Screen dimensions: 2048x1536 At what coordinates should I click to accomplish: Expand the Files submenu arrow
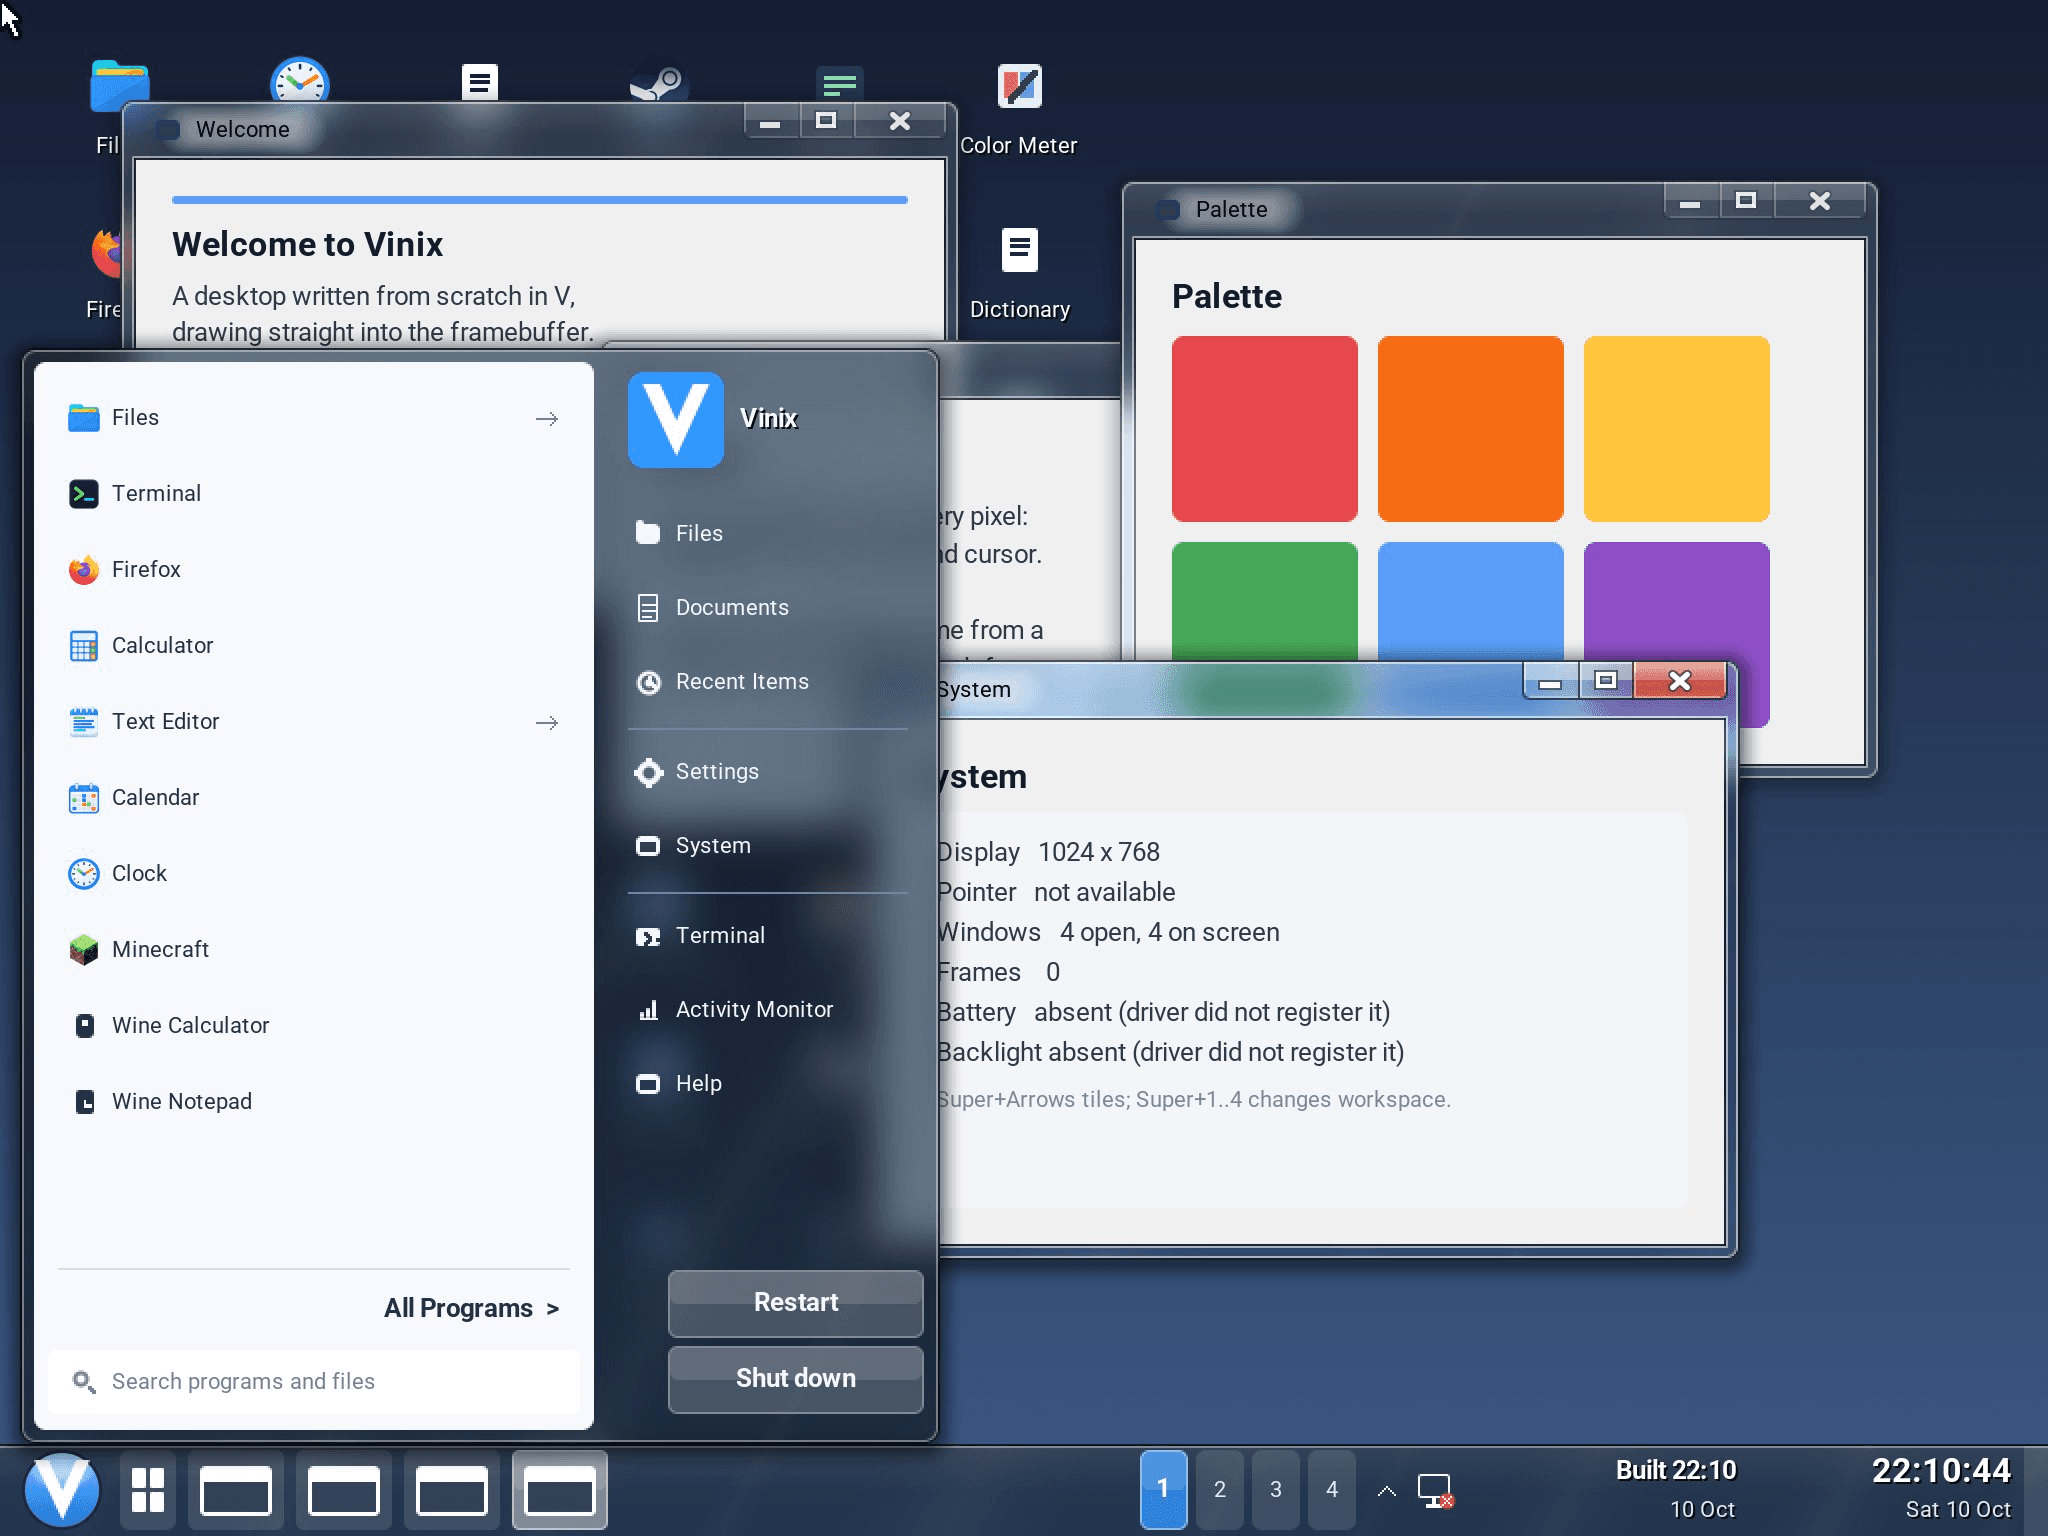546,419
